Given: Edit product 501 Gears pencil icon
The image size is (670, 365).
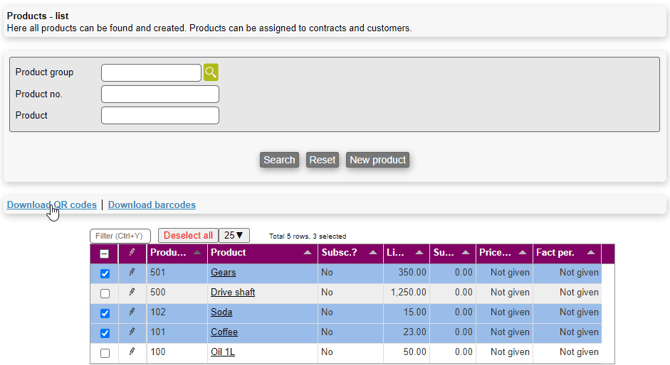Looking at the screenshot, I should [132, 272].
